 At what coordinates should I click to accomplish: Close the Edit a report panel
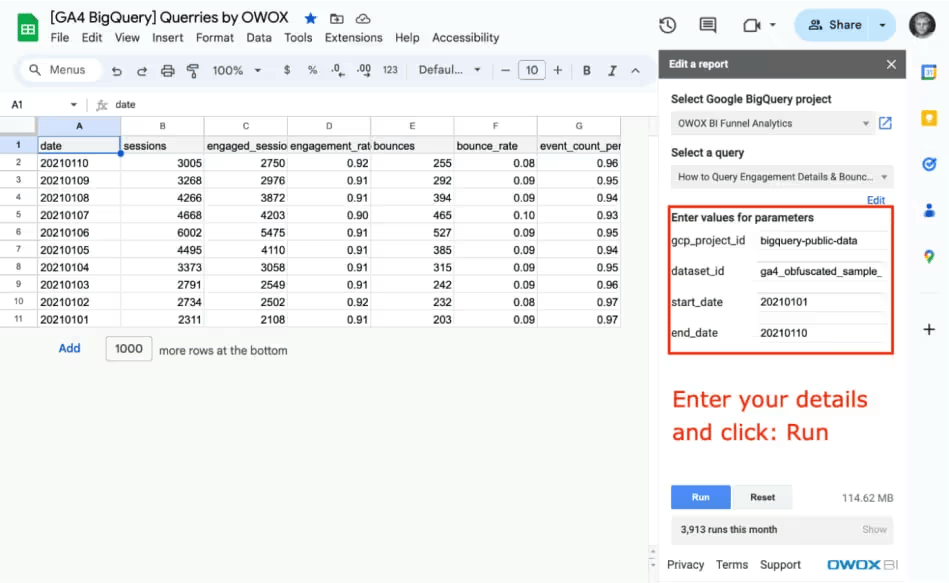click(x=891, y=64)
